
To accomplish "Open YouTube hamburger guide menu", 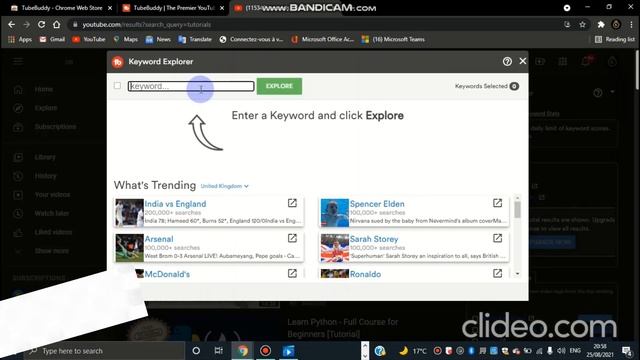I will click(18, 62).
